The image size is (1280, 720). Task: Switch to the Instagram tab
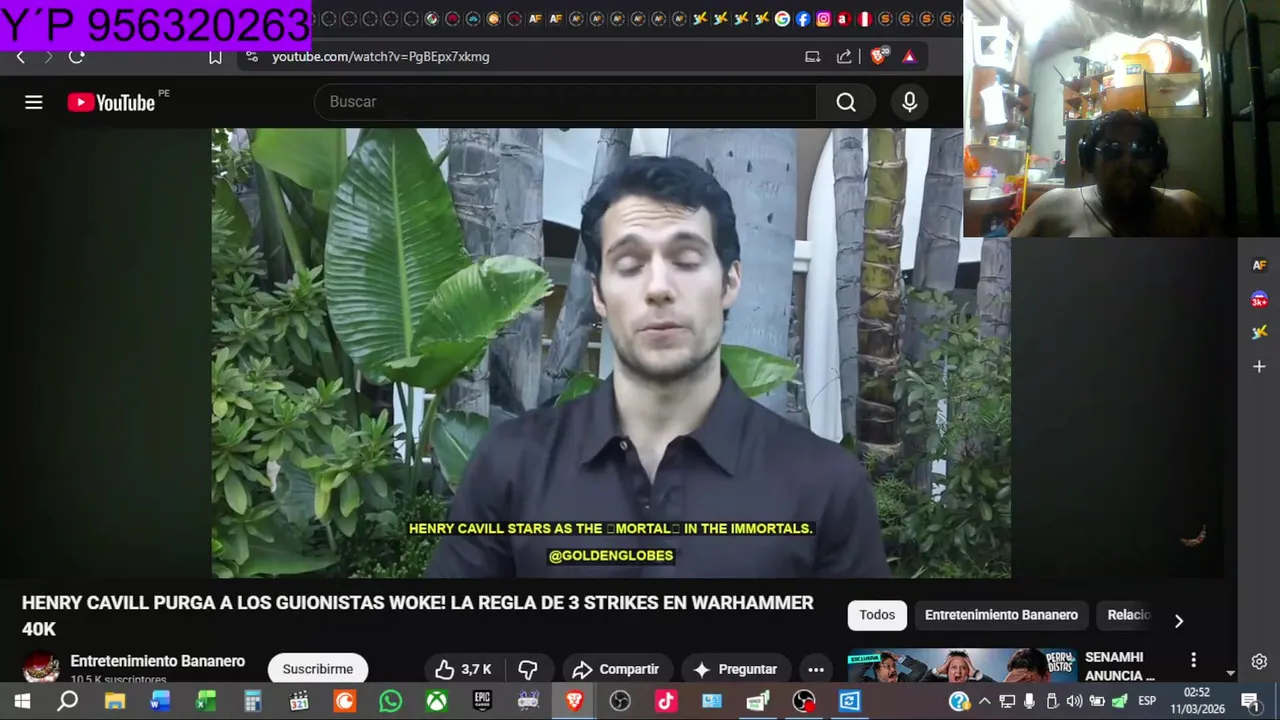823,19
